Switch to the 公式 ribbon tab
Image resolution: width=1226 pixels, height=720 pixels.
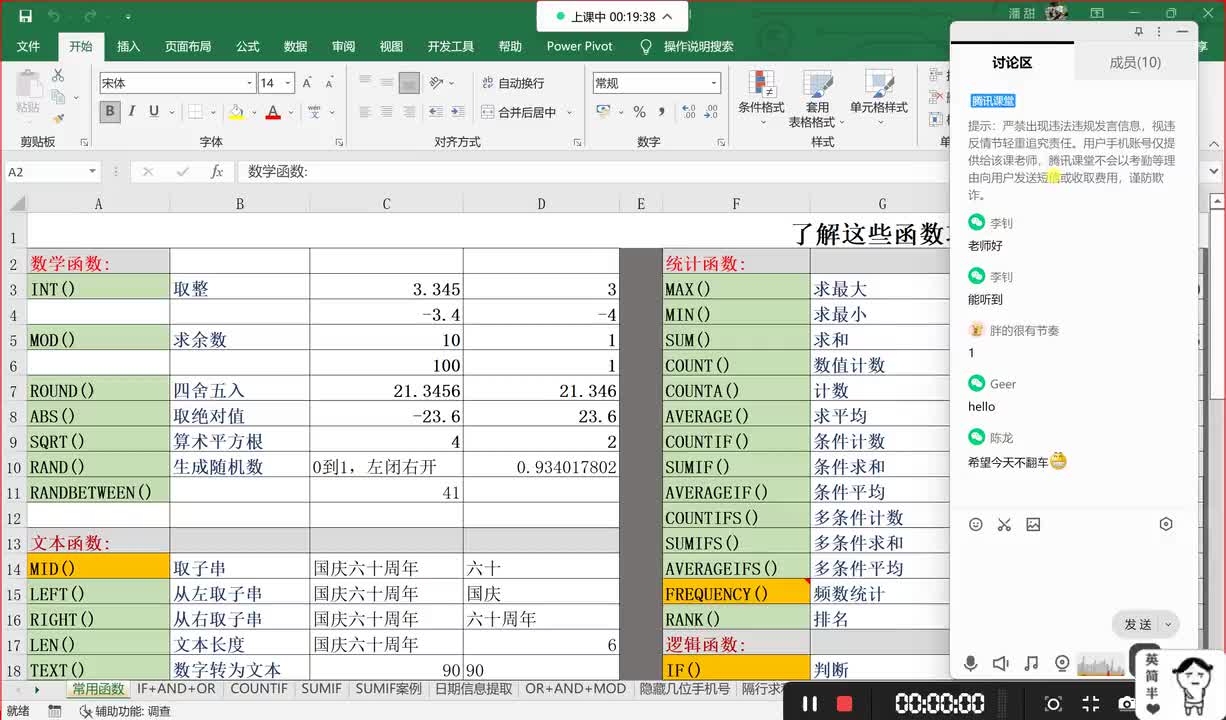(247, 46)
